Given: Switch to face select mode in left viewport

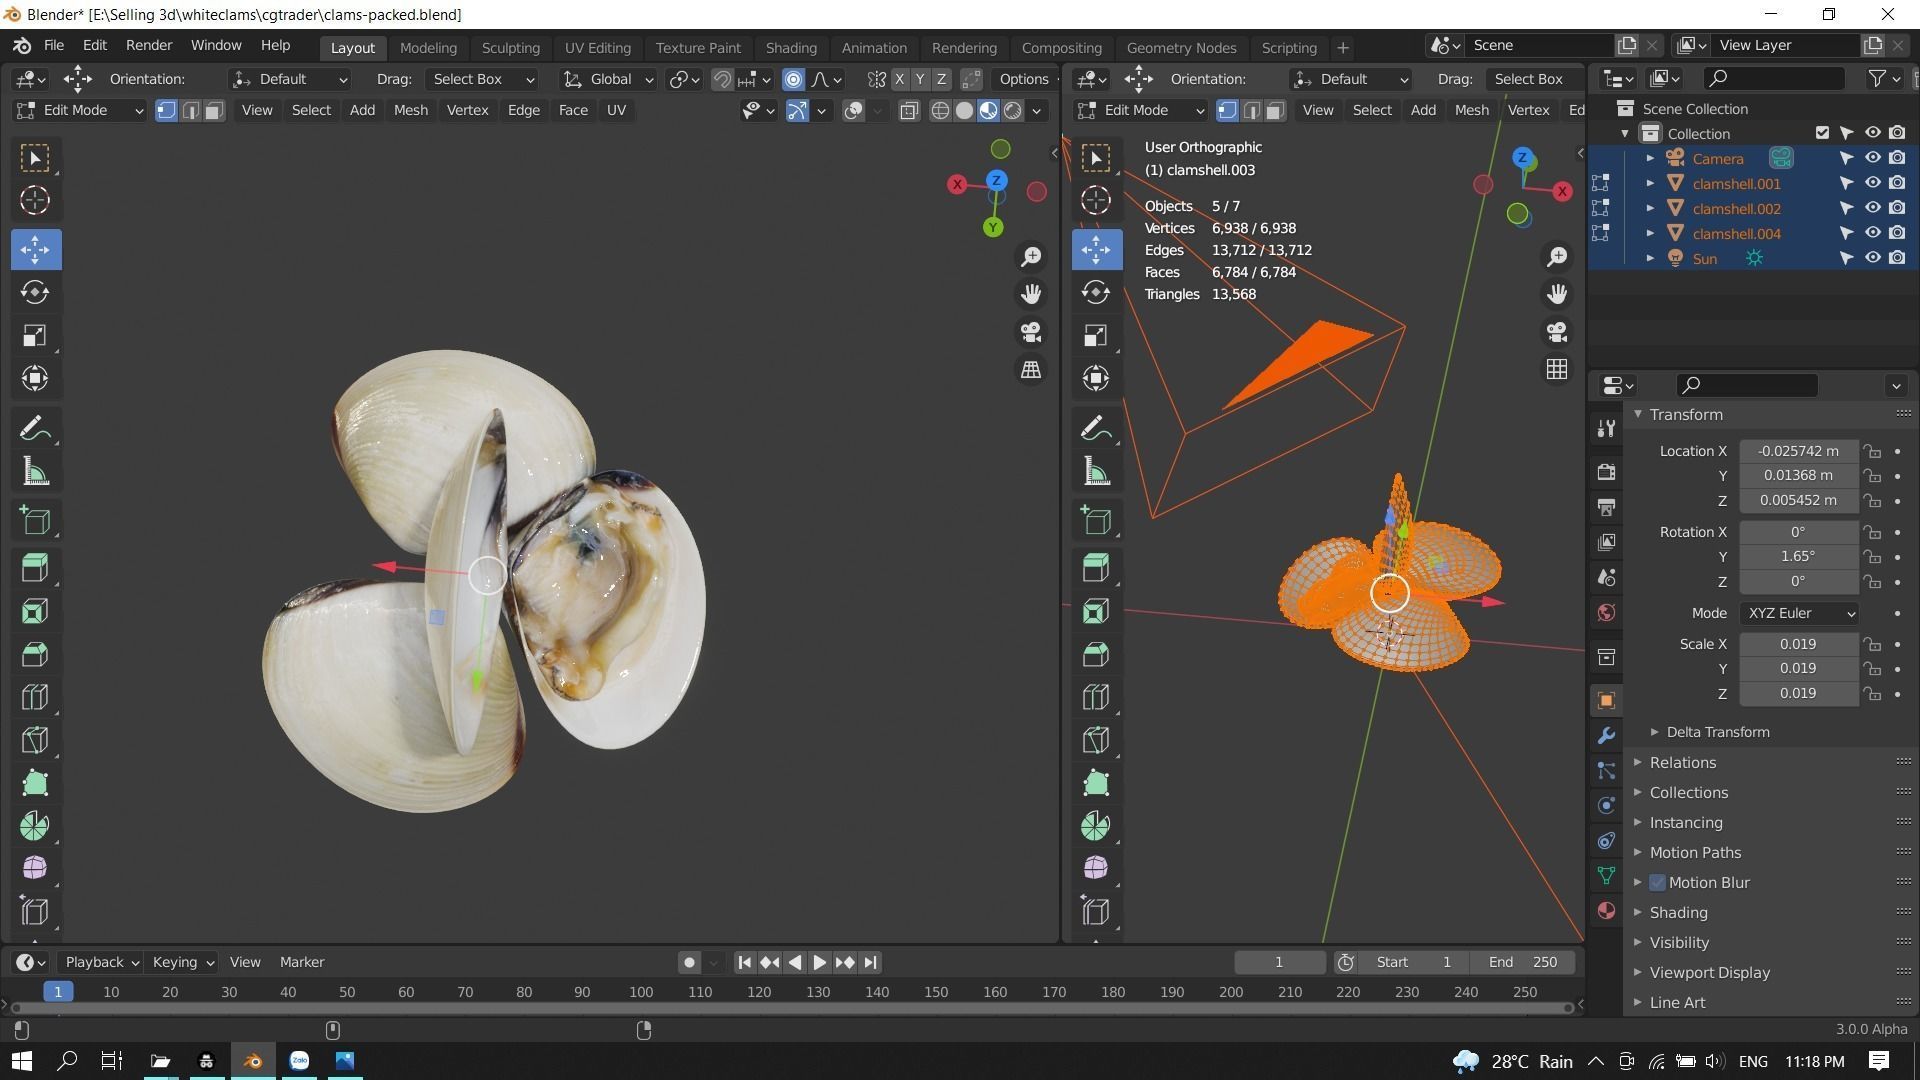Looking at the screenshot, I should (x=213, y=110).
